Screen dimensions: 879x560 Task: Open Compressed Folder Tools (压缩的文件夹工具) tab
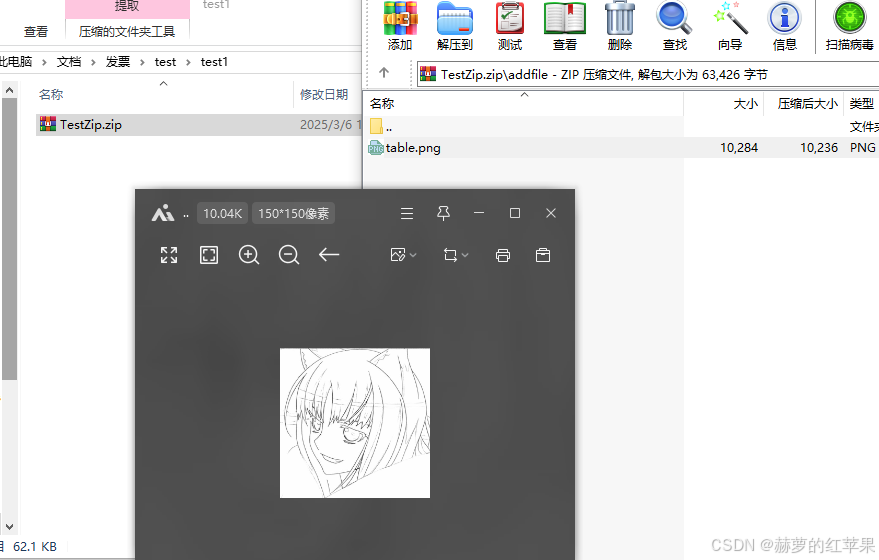click(x=127, y=31)
